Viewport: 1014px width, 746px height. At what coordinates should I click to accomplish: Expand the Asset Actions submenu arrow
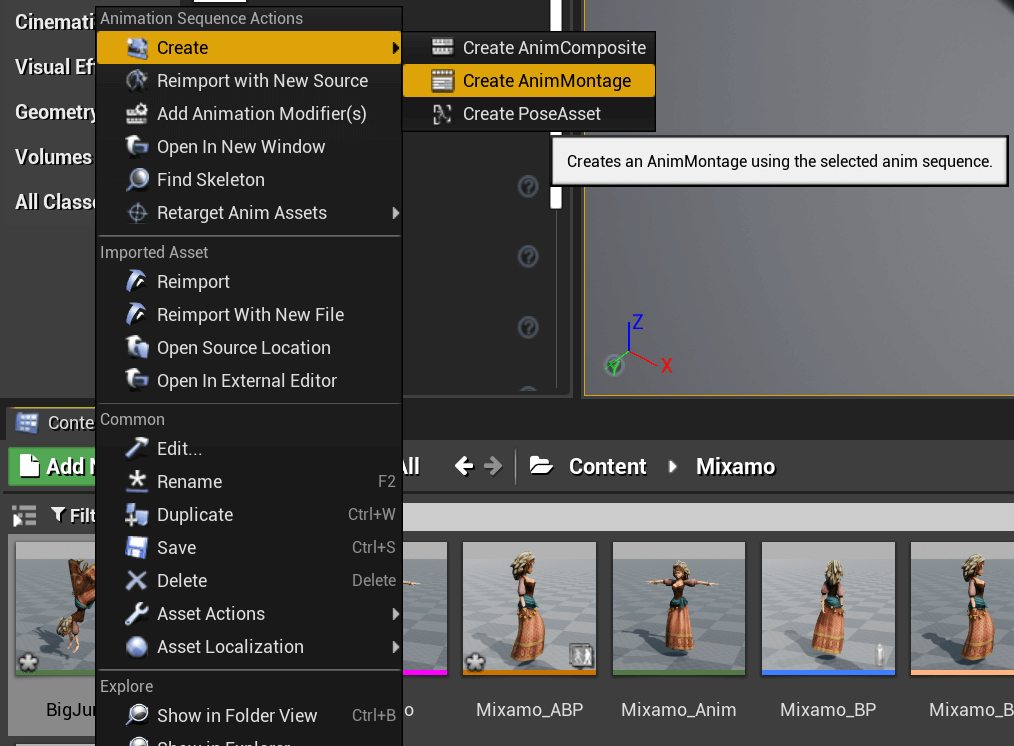[x=396, y=613]
